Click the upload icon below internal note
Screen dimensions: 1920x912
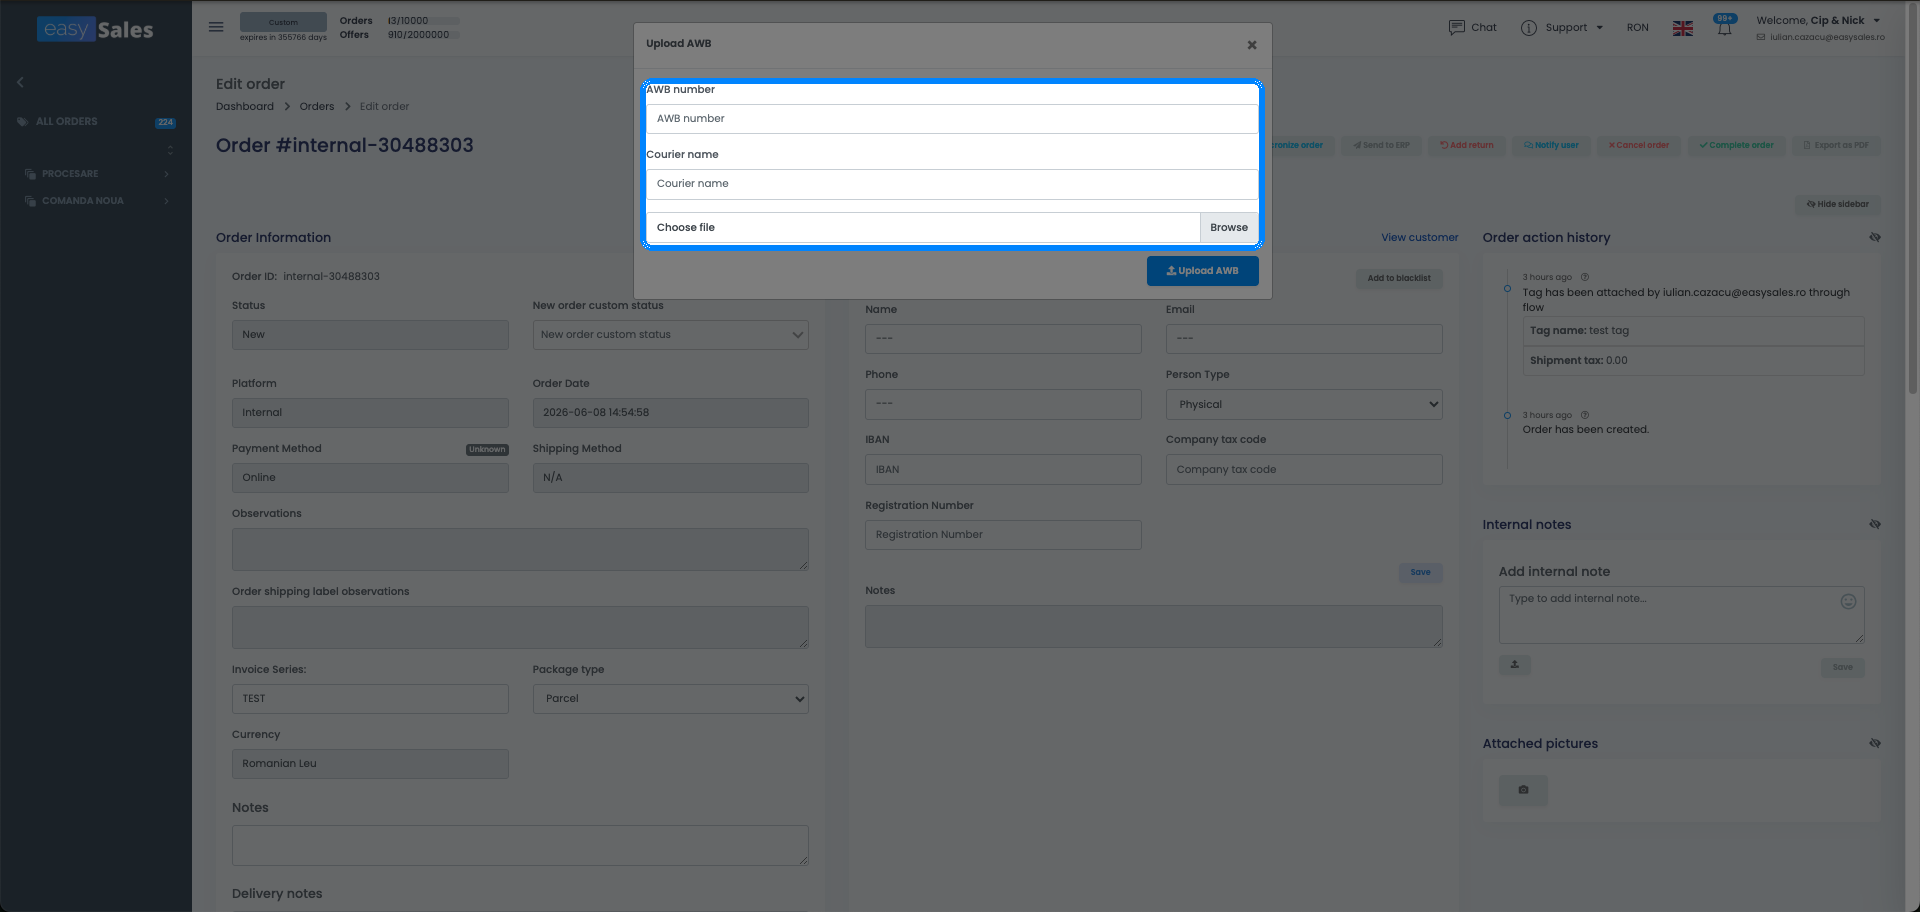(1514, 665)
